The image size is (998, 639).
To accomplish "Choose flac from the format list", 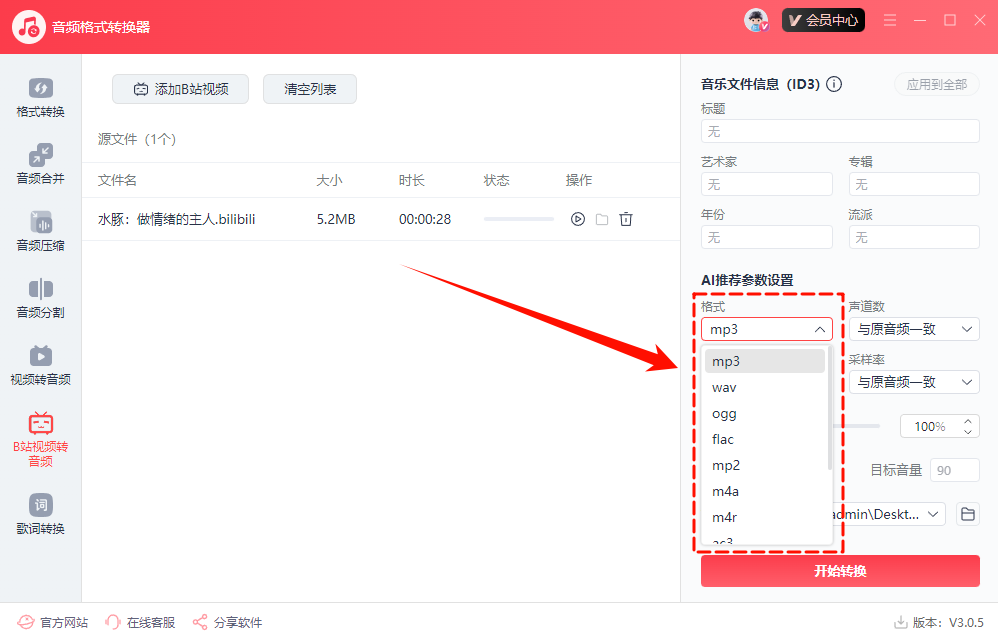I will (x=724, y=439).
